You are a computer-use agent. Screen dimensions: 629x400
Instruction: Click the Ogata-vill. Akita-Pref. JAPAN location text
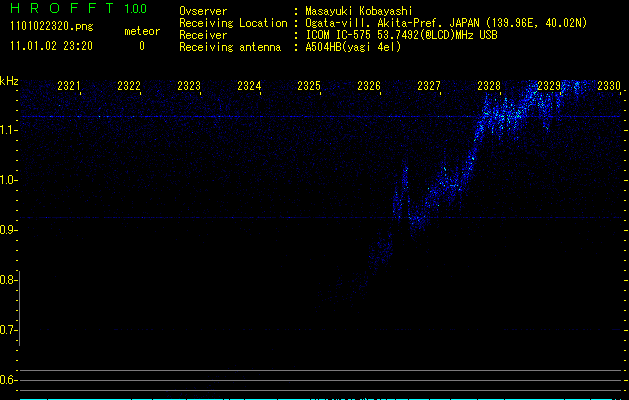tap(446, 23)
